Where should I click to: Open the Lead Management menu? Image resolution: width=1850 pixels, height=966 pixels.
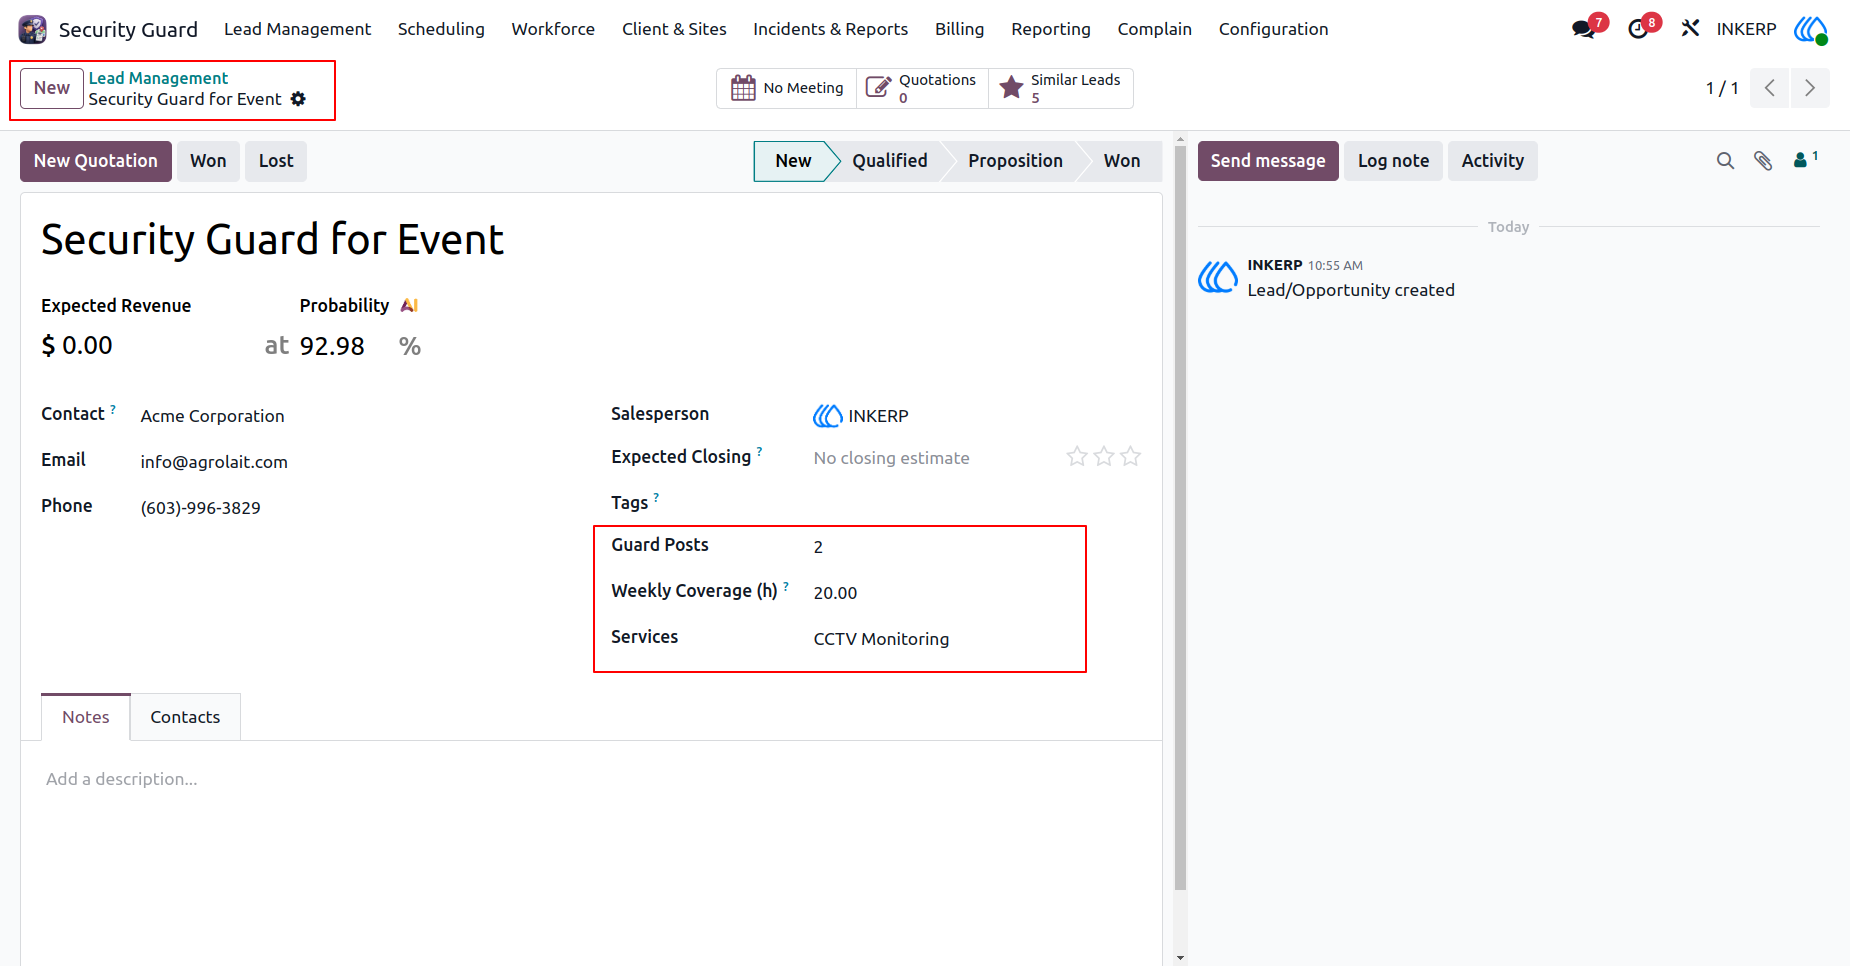pyautogui.click(x=297, y=29)
